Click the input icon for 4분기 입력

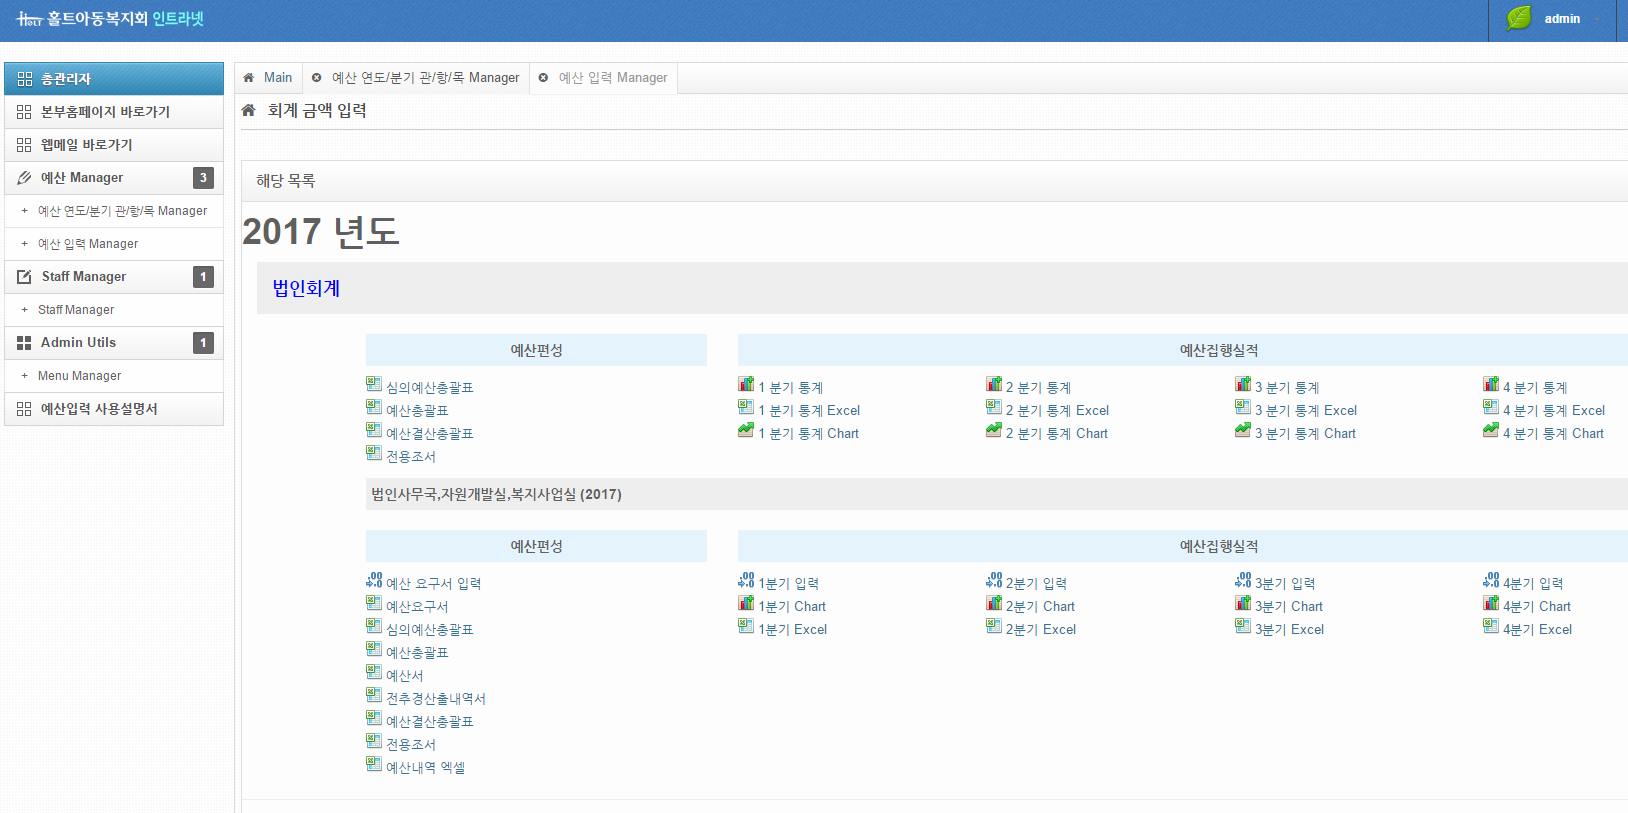point(1491,581)
